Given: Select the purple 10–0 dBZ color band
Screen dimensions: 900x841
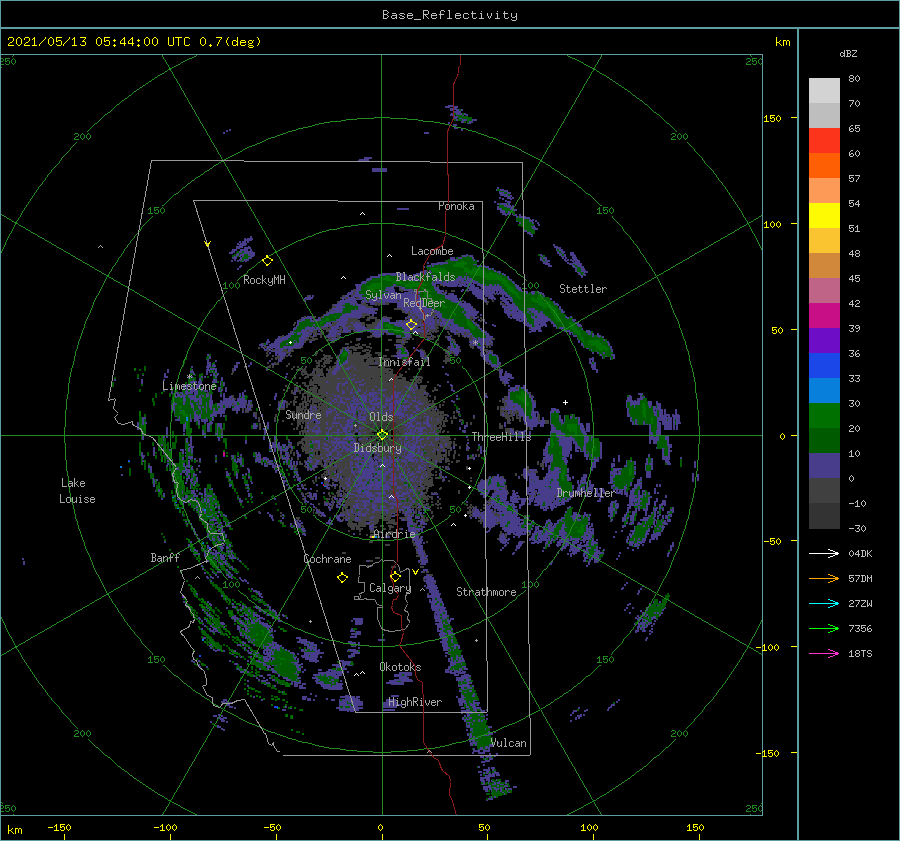Looking at the screenshot, I should click(x=824, y=466).
